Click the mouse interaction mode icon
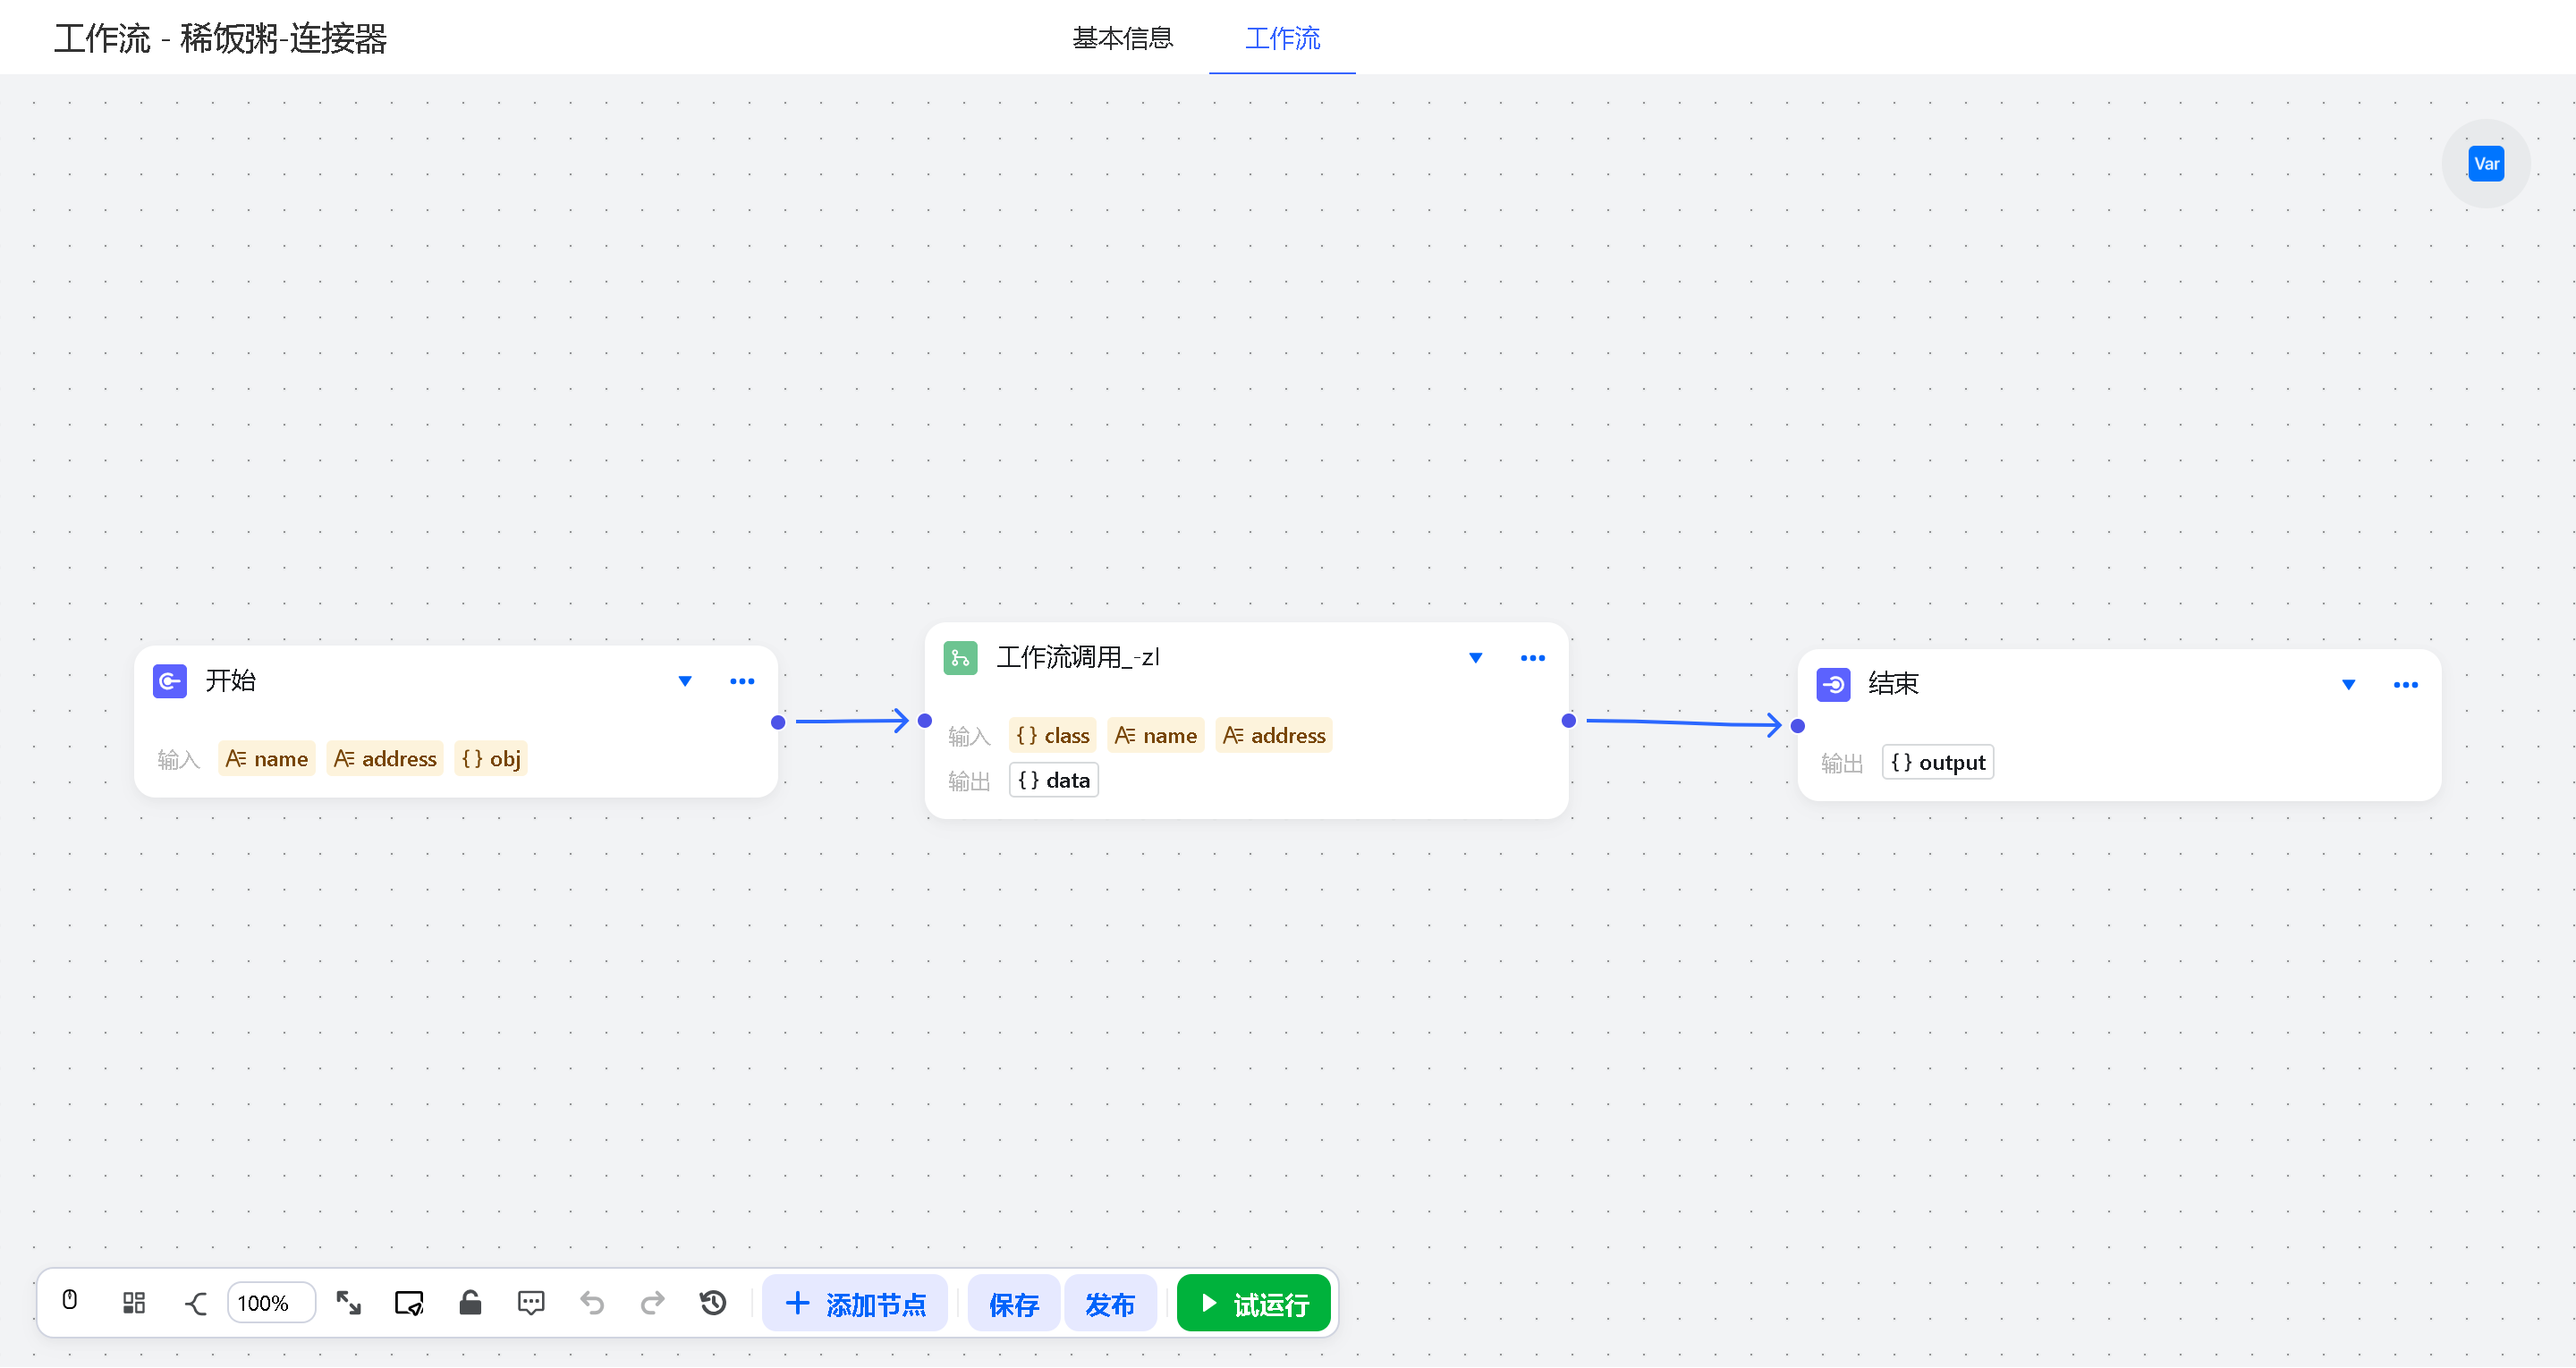 [70, 1302]
